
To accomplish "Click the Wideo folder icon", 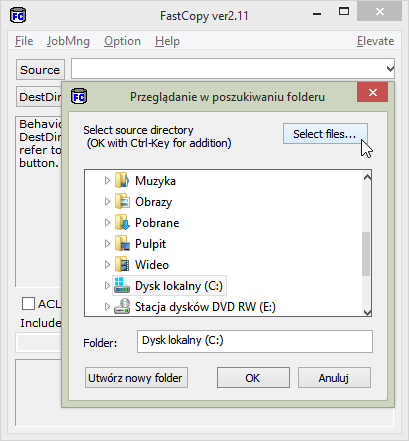I will coord(122,265).
